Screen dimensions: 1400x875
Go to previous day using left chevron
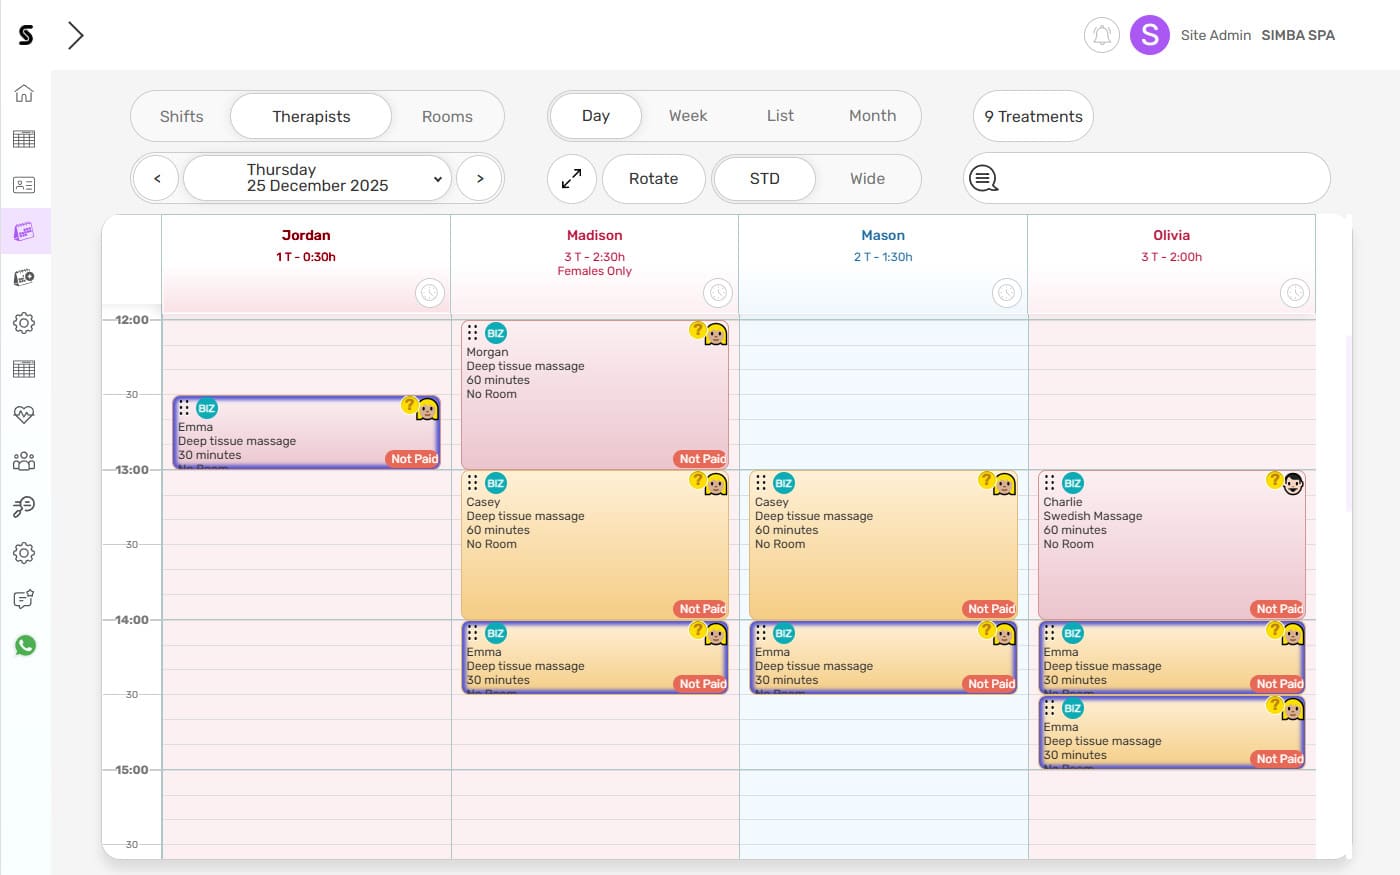click(156, 178)
